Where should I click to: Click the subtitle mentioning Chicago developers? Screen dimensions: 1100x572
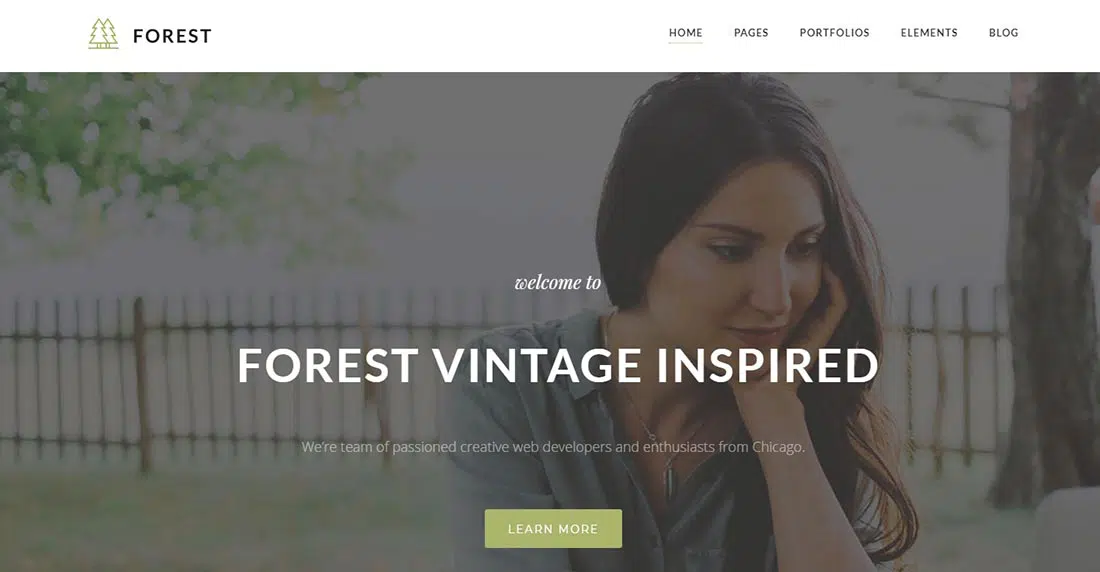pyautogui.click(x=554, y=447)
